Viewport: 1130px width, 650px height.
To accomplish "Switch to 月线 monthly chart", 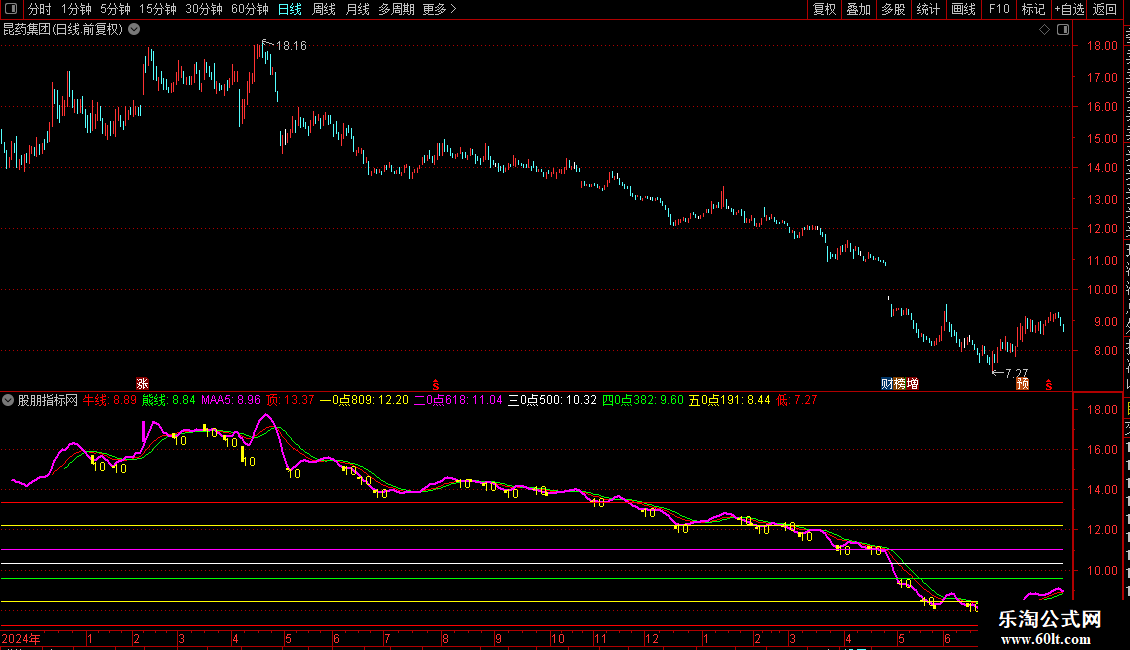I will coord(357,9).
